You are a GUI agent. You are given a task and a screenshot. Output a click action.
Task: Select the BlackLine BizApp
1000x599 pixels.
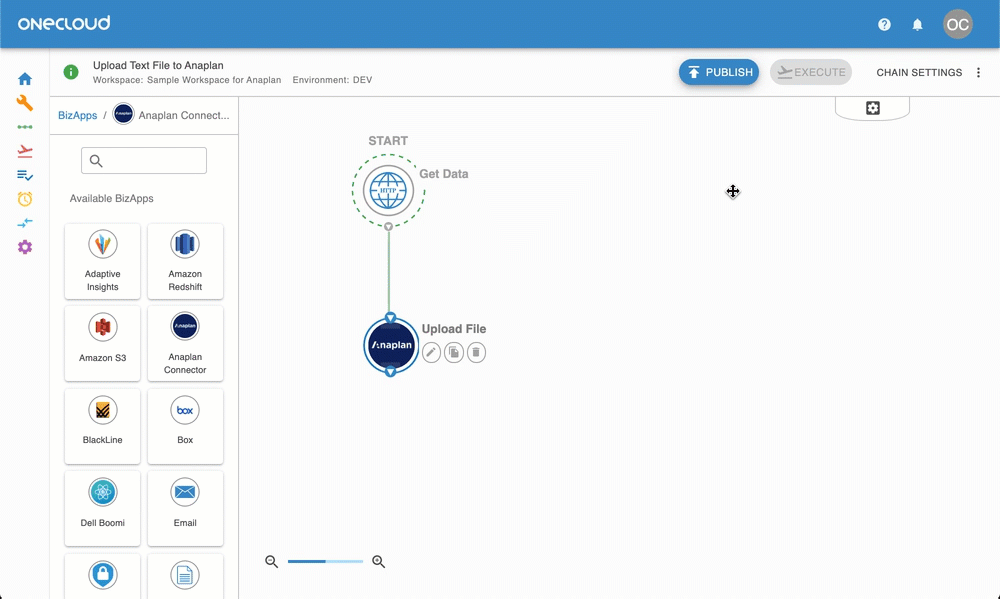pyautogui.click(x=103, y=426)
